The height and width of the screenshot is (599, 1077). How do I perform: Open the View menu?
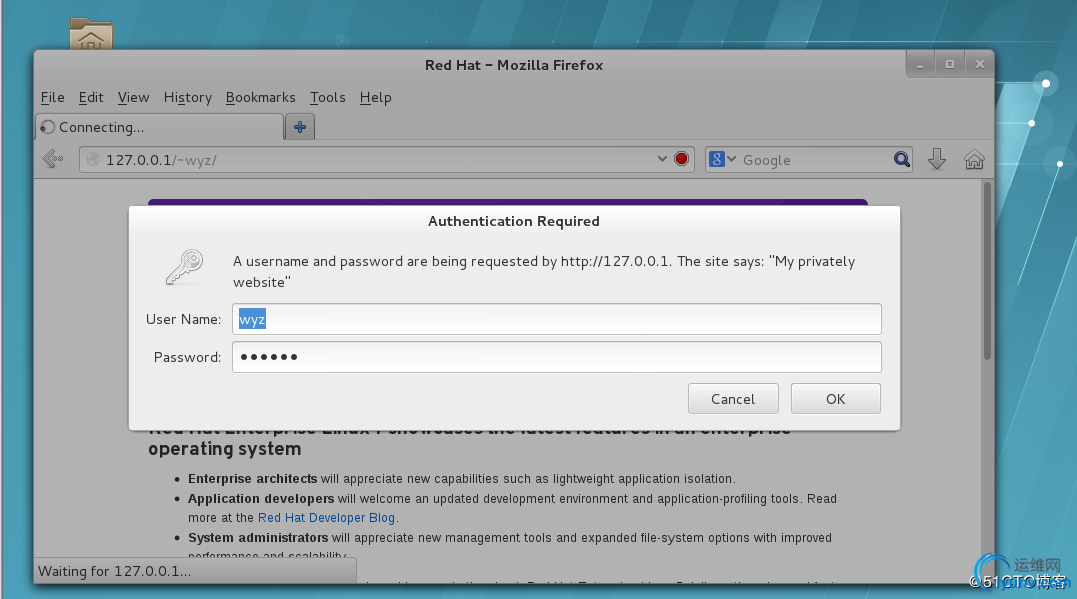click(133, 98)
